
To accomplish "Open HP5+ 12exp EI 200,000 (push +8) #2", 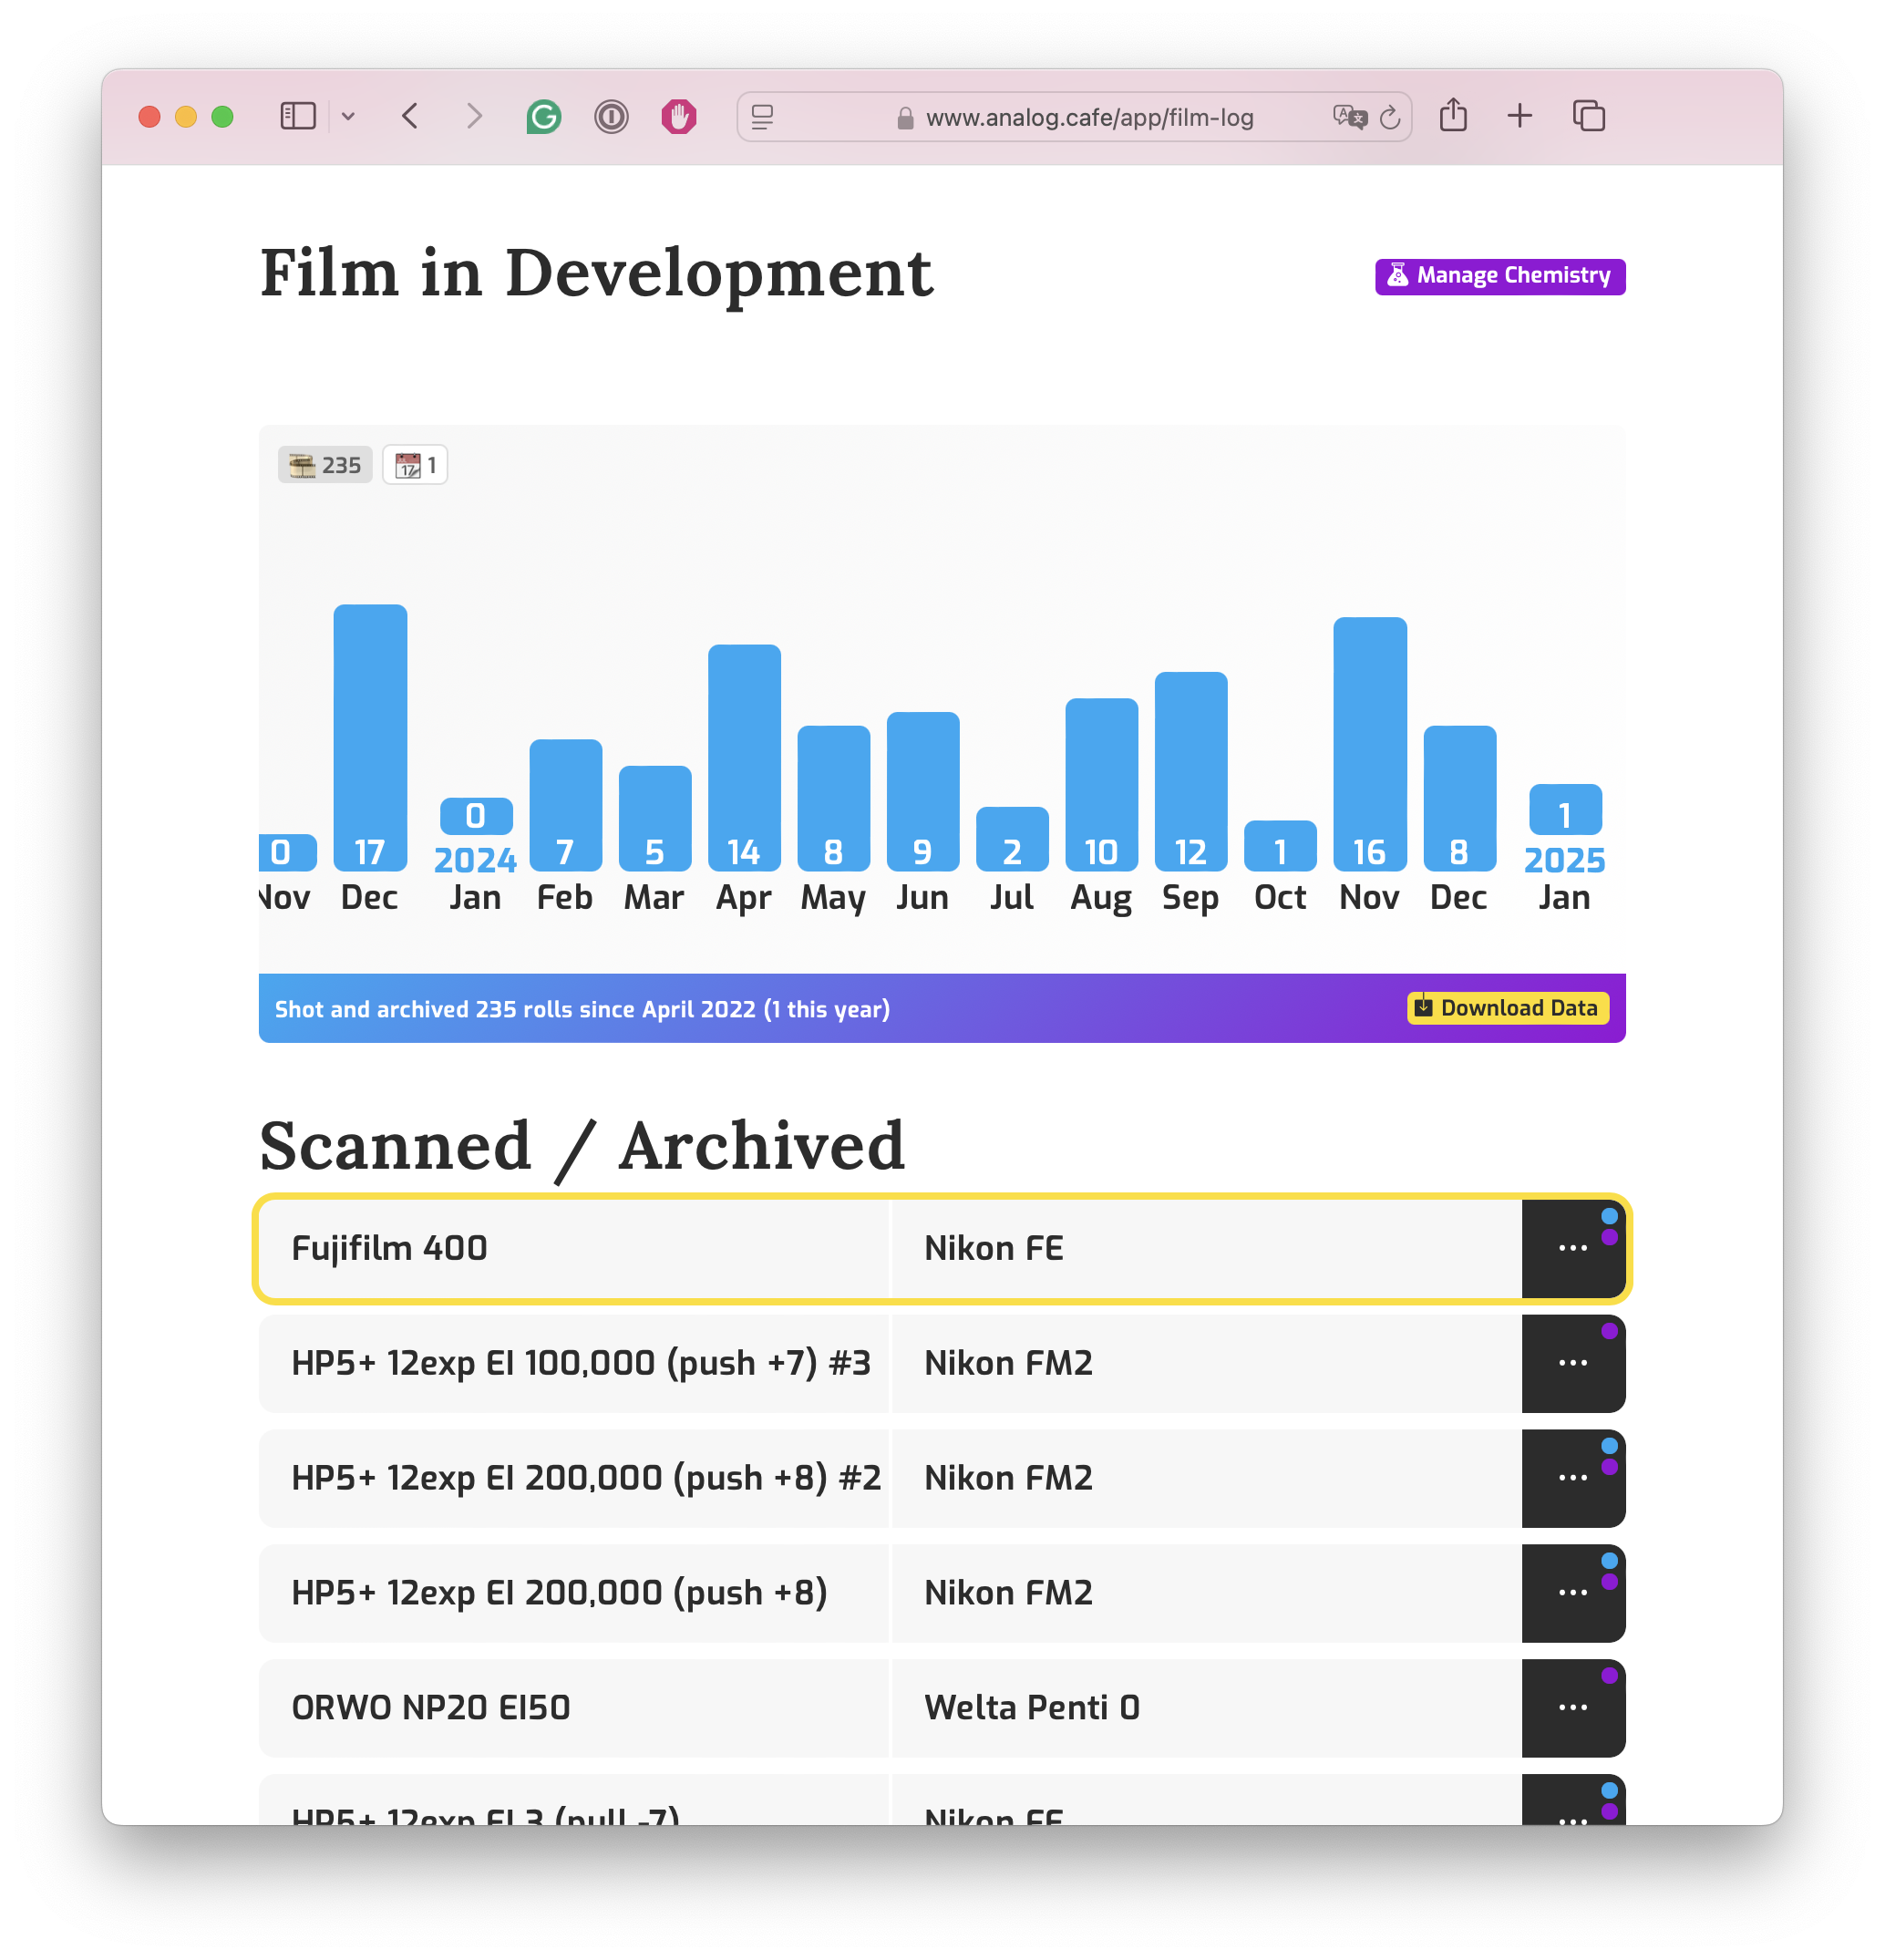I will tap(574, 1479).
